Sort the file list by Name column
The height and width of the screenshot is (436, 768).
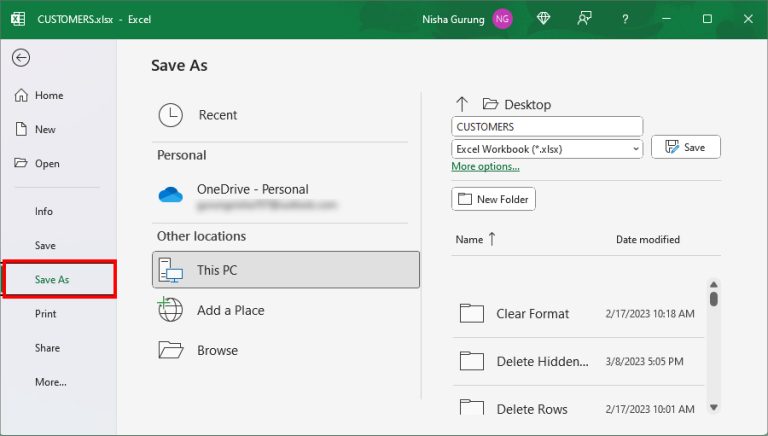469,240
